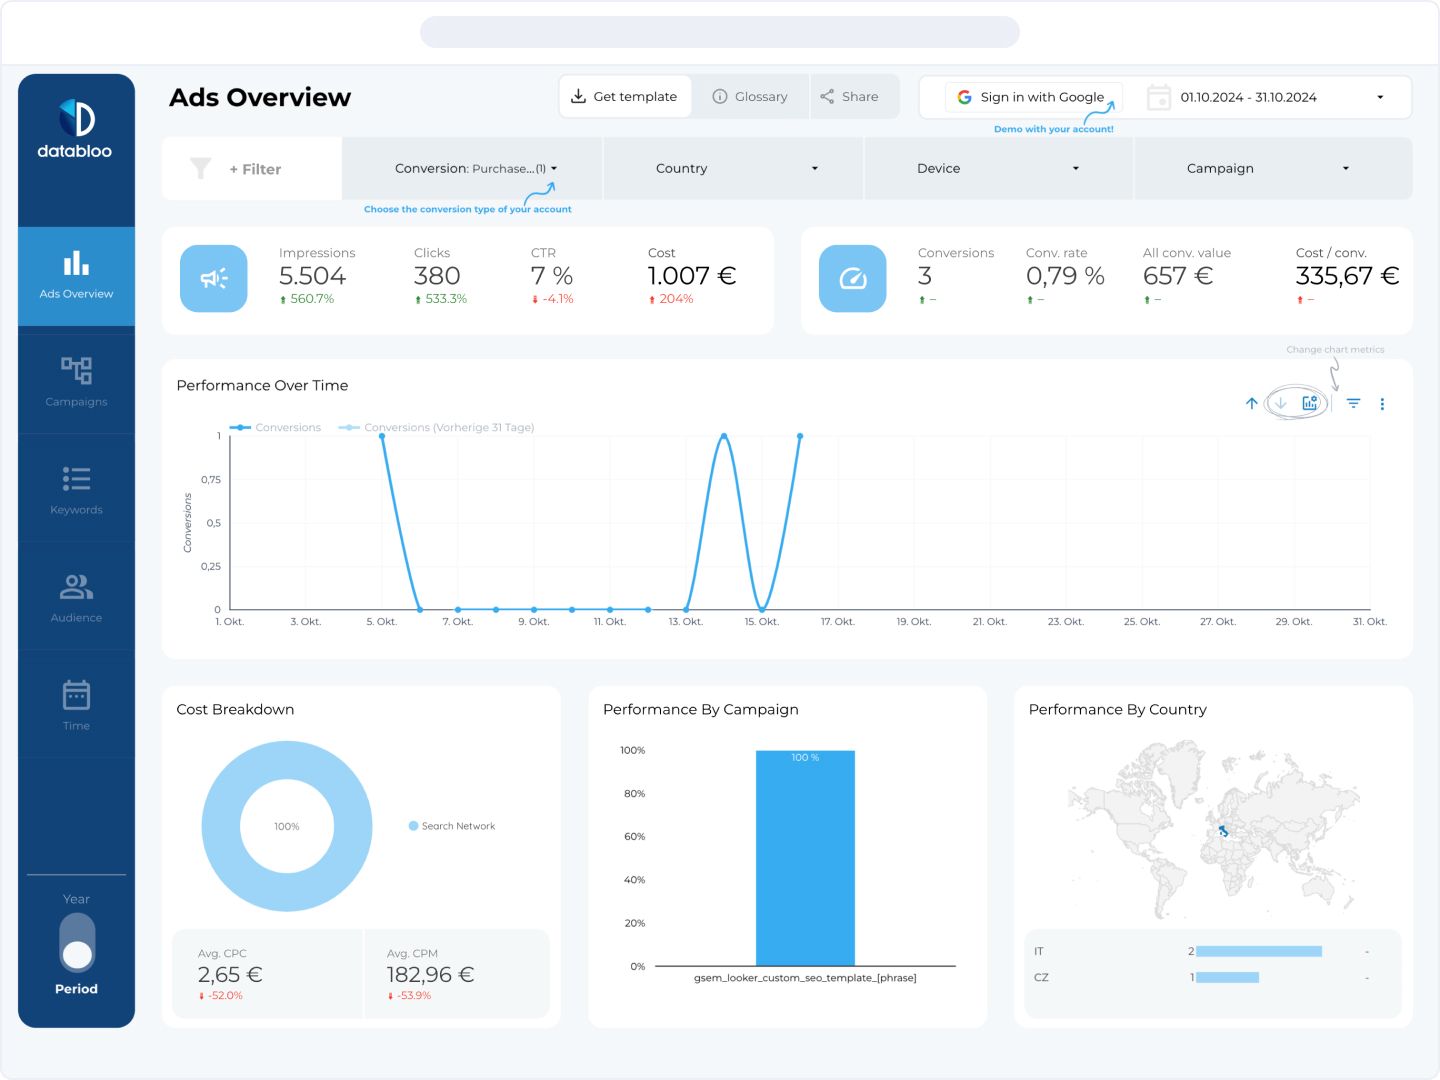Open the chart options three-dot menu
This screenshot has width=1440, height=1080.
[1383, 403]
